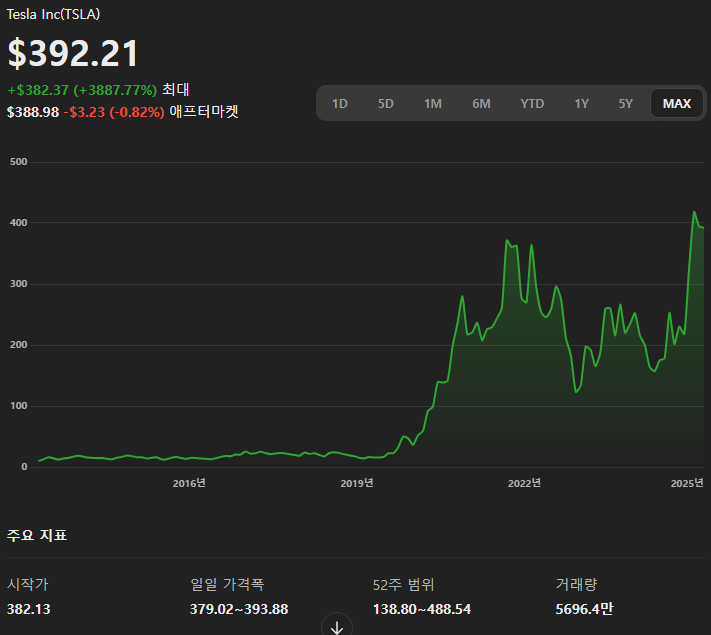This screenshot has width=711, height=635.
Task: Click the 52주 범위 label
Action: click(404, 584)
